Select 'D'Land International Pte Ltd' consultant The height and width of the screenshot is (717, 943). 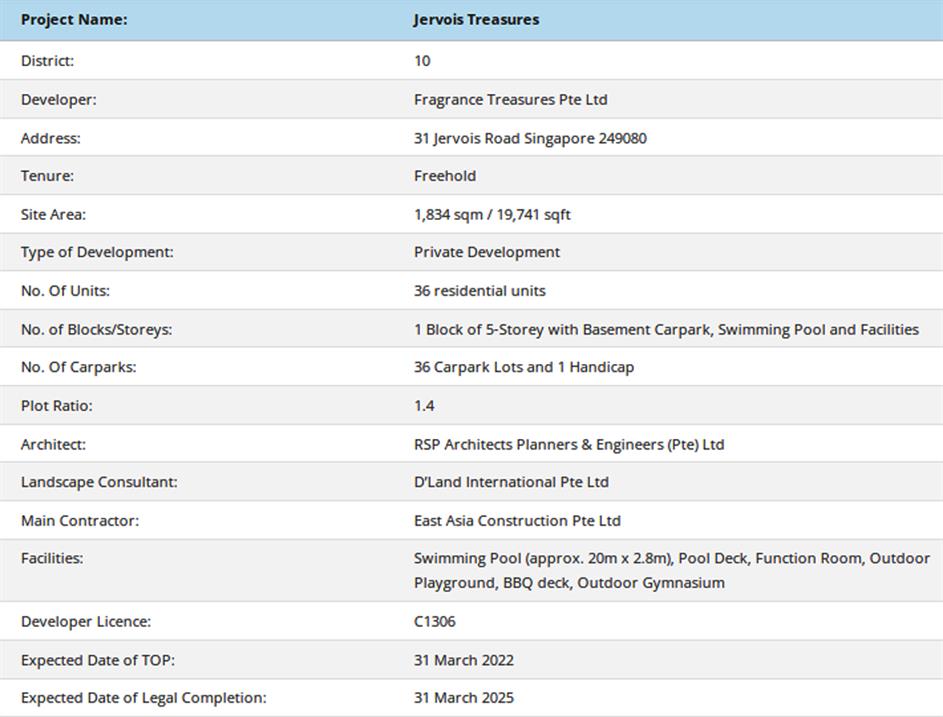pyautogui.click(x=511, y=482)
